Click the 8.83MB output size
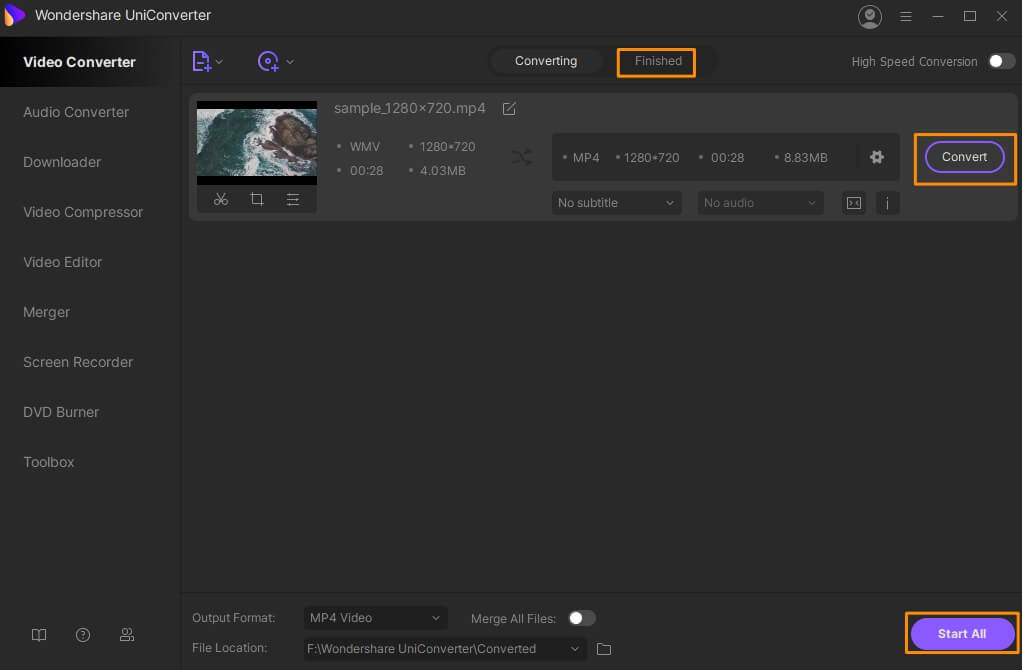This screenshot has width=1022, height=670. click(806, 158)
